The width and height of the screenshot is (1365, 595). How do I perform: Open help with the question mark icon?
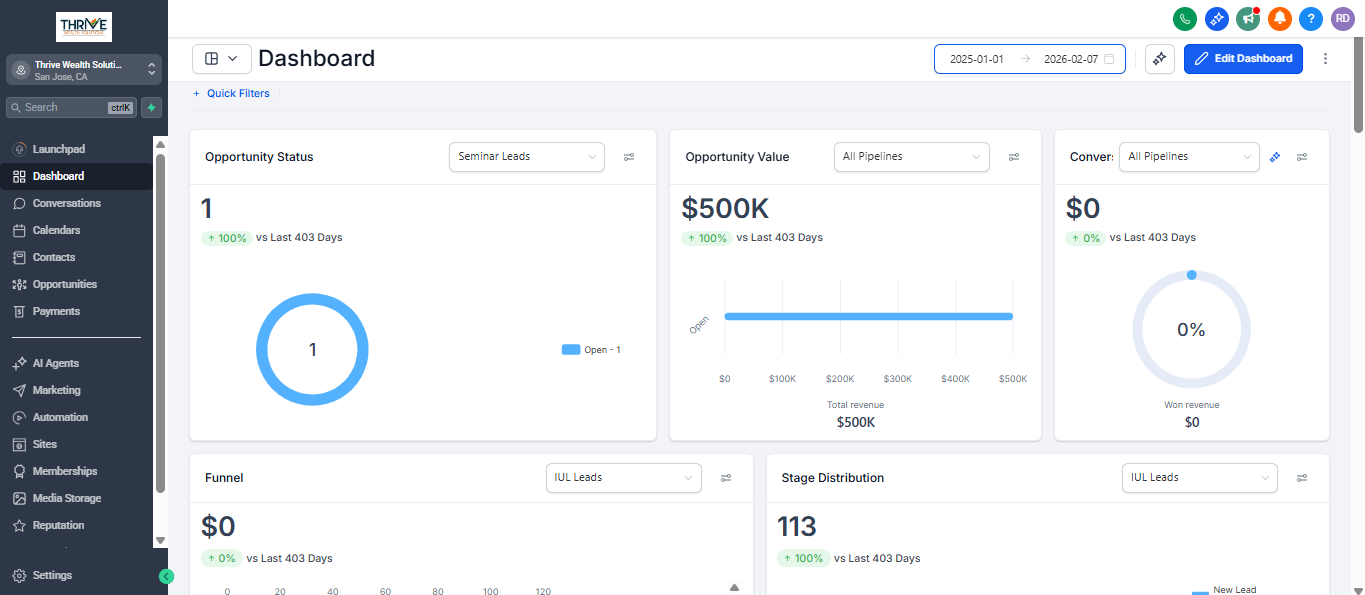point(1310,18)
